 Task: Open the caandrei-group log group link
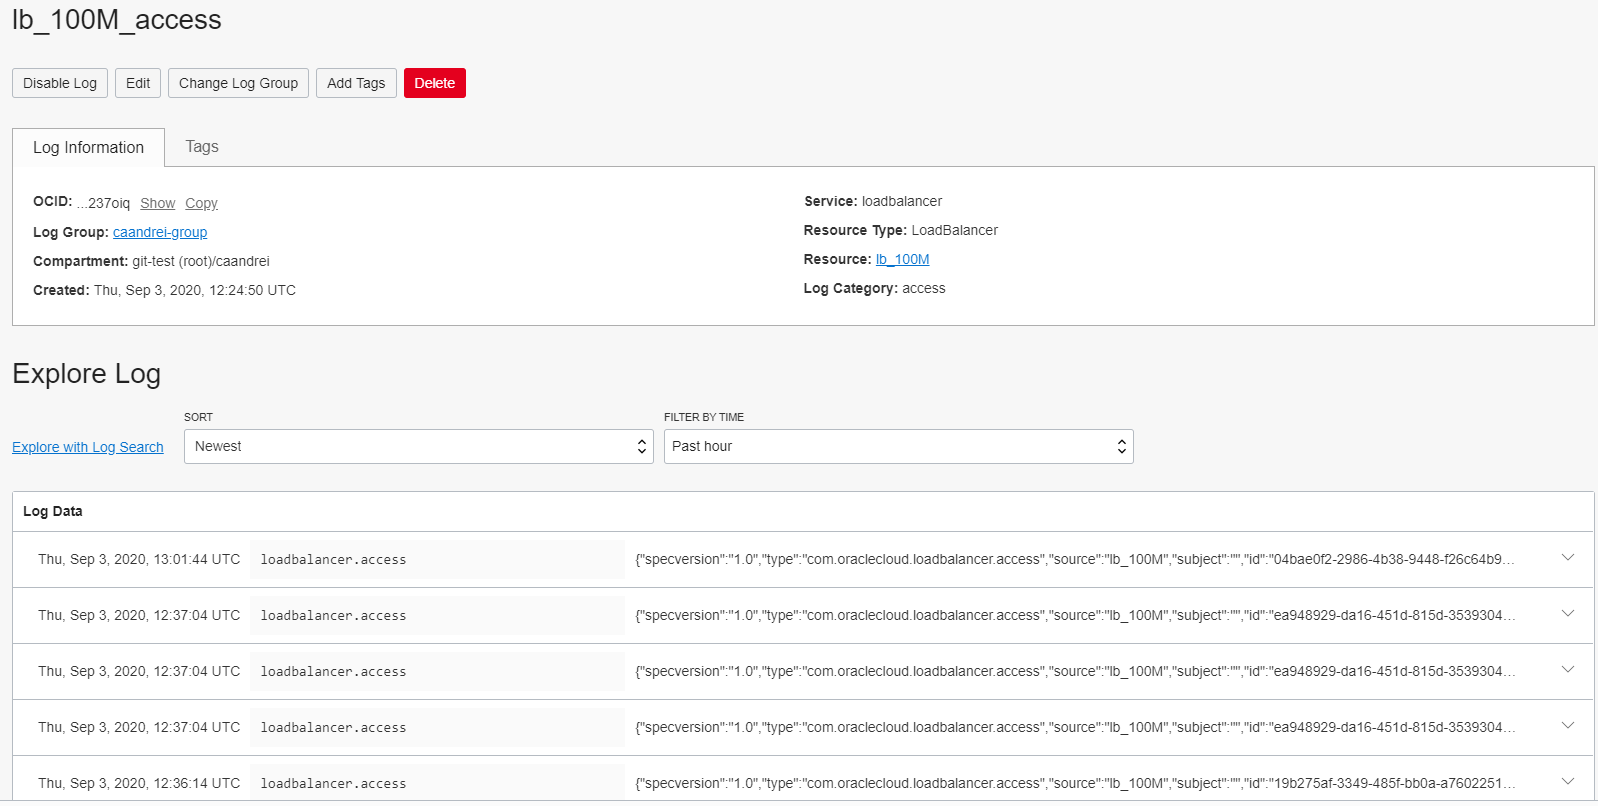(160, 233)
